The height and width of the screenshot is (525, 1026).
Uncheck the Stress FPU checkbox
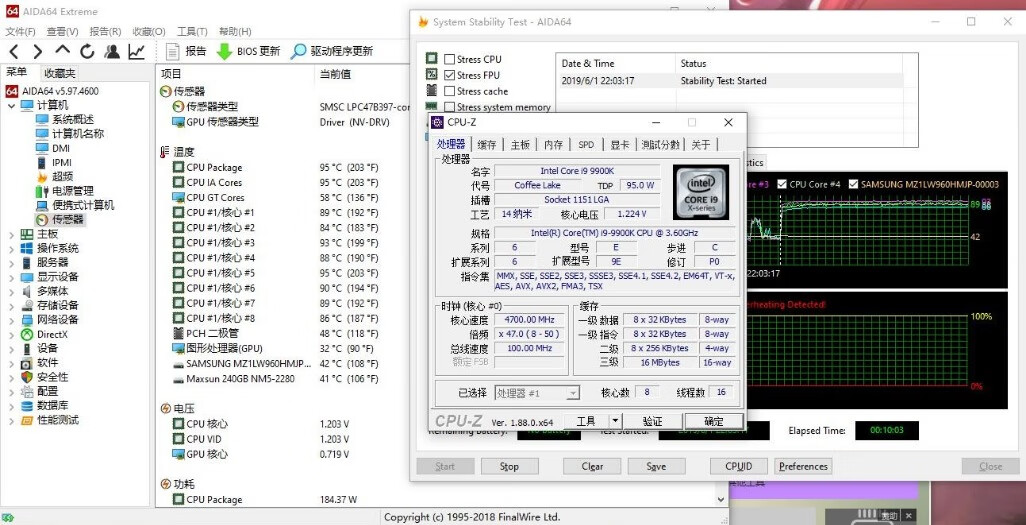pos(449,75)
